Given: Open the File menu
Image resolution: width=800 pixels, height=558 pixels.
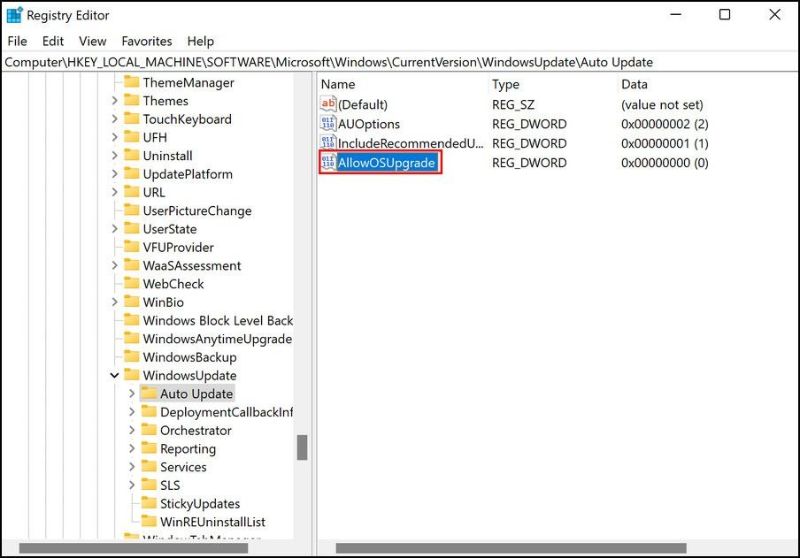Looking at the screenshot, I should click(17, 41).
